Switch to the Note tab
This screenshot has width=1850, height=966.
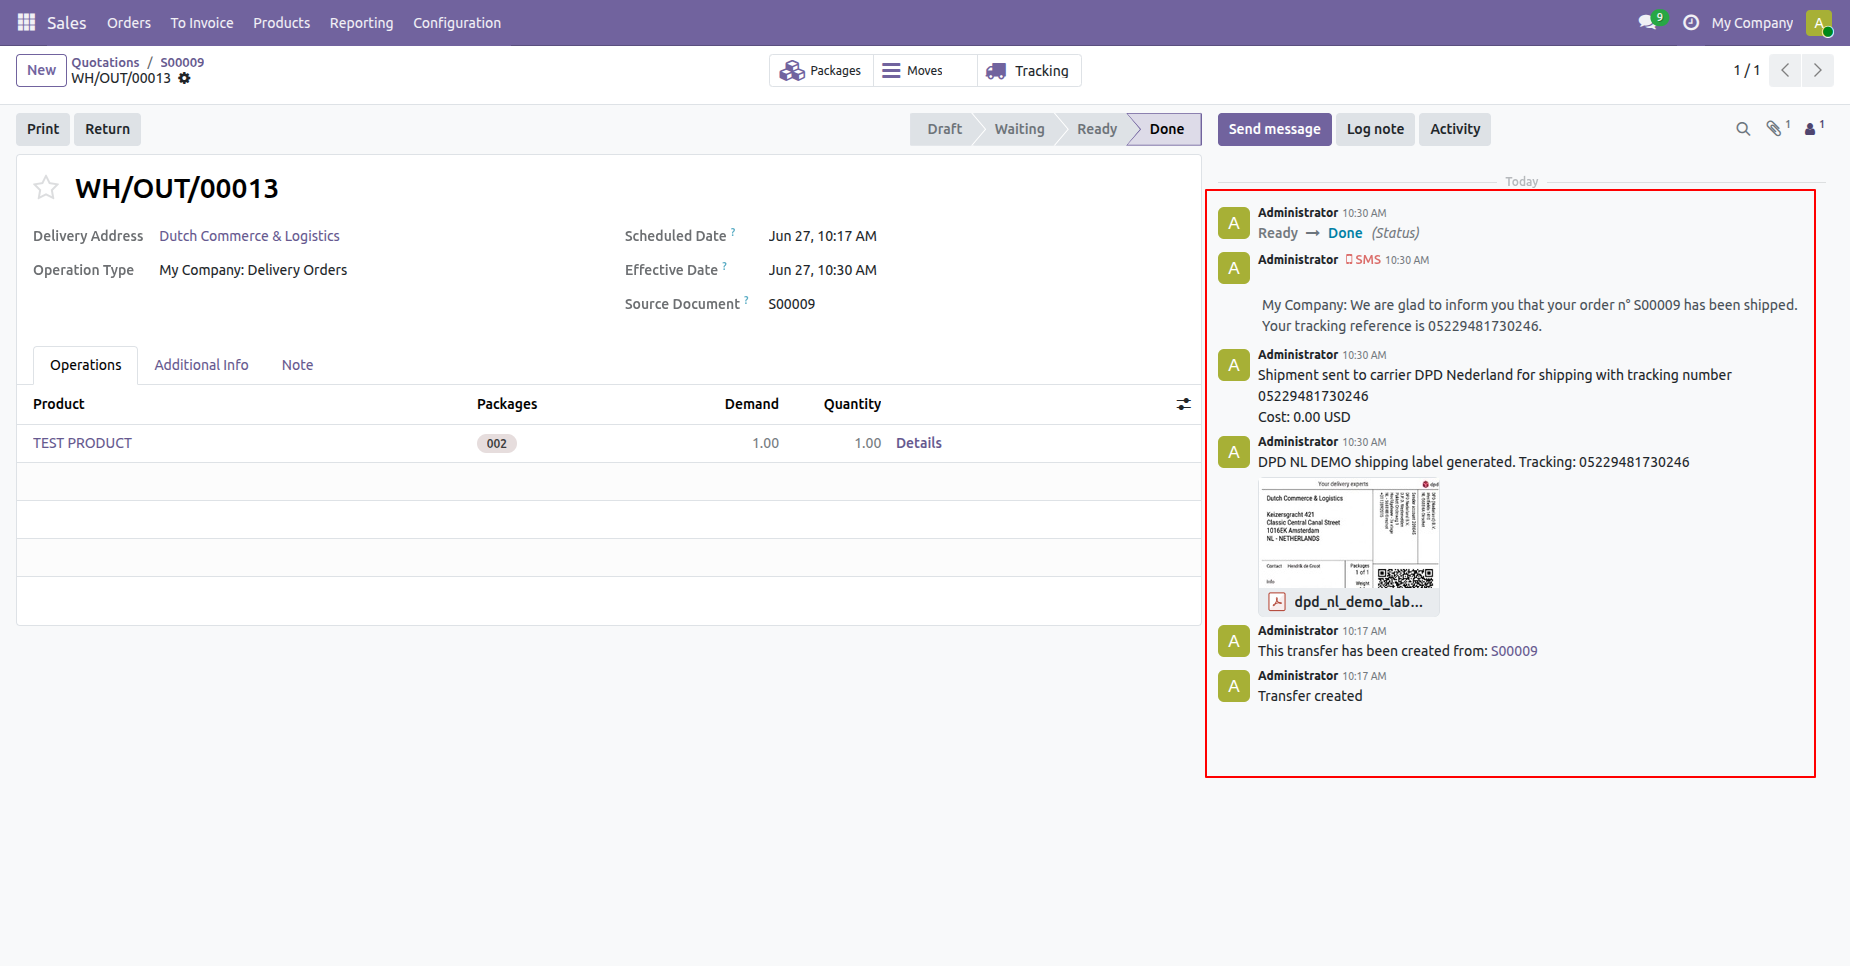pos(297,365)
